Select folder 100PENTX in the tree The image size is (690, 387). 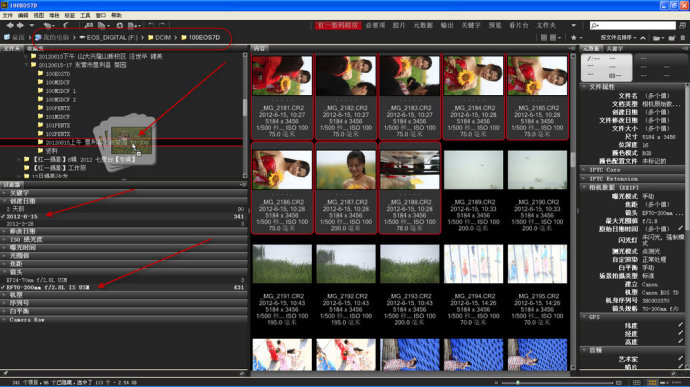click(58, 108)
